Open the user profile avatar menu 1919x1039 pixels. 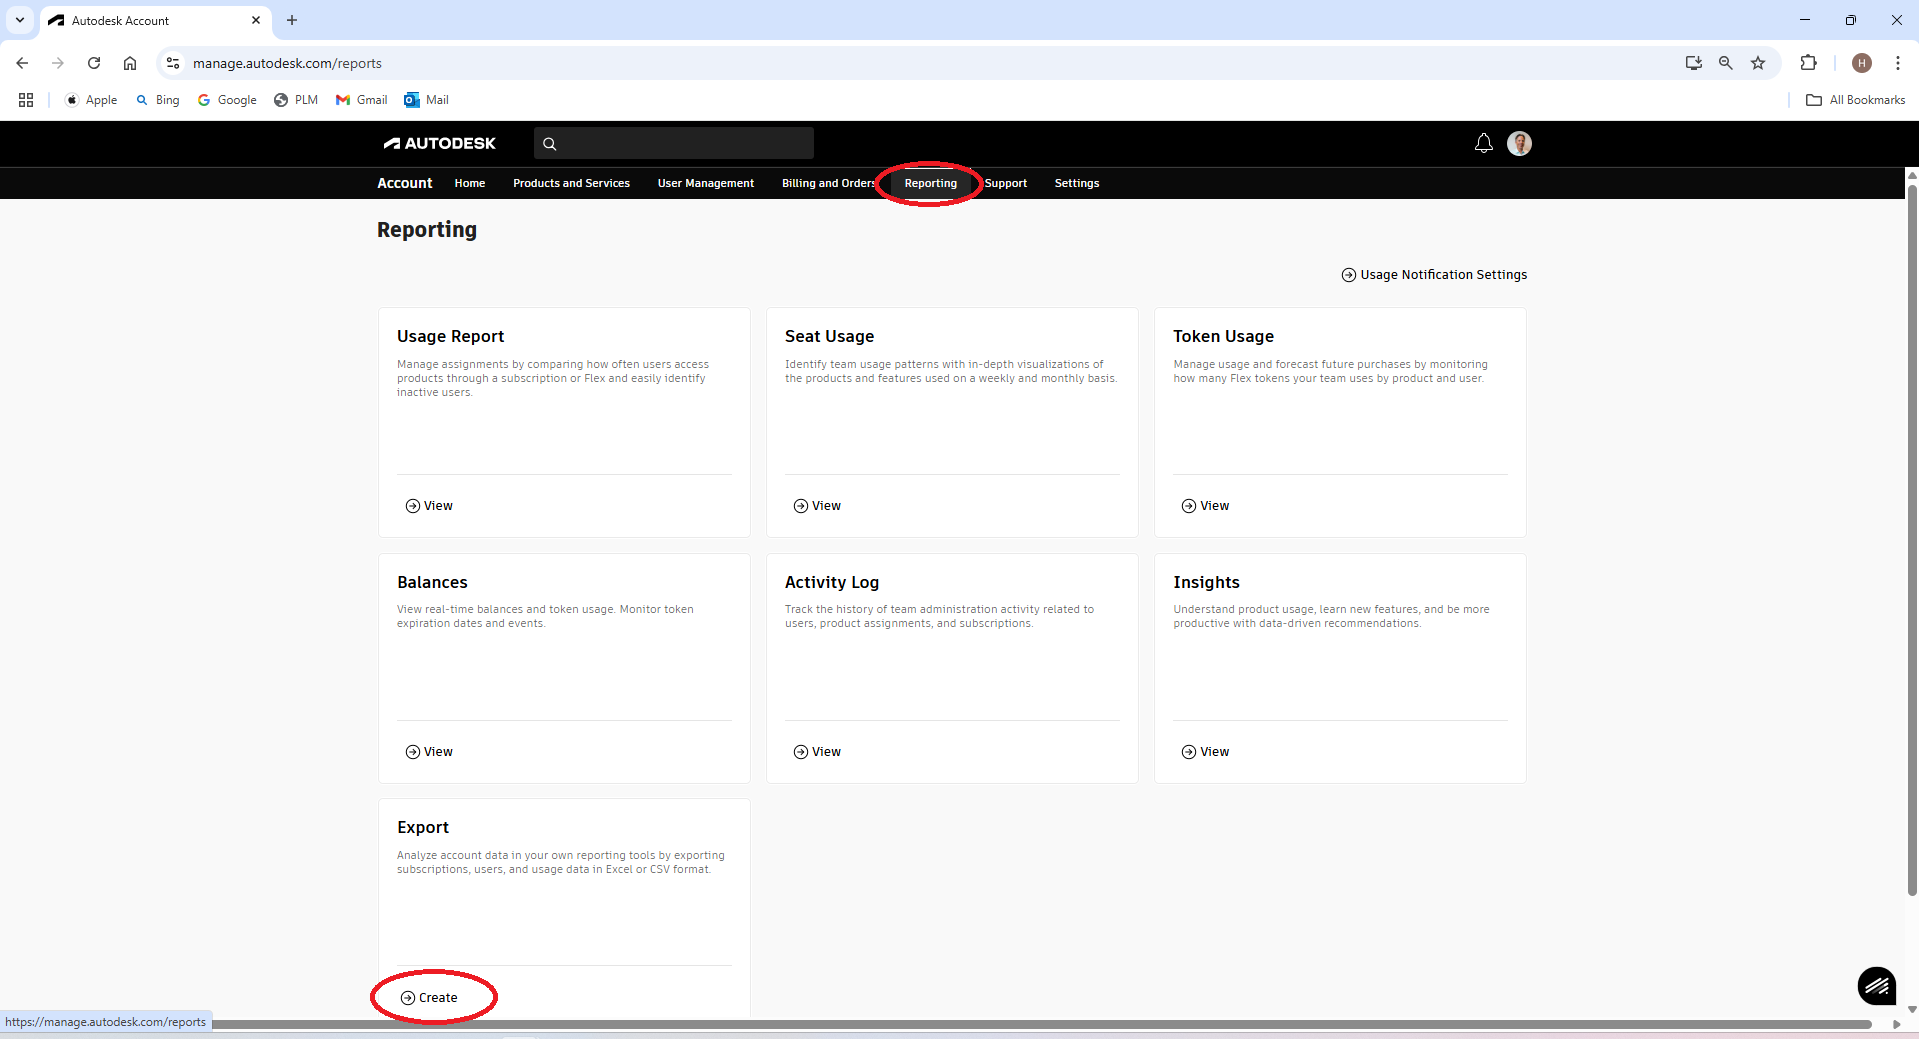[1520, 143]
